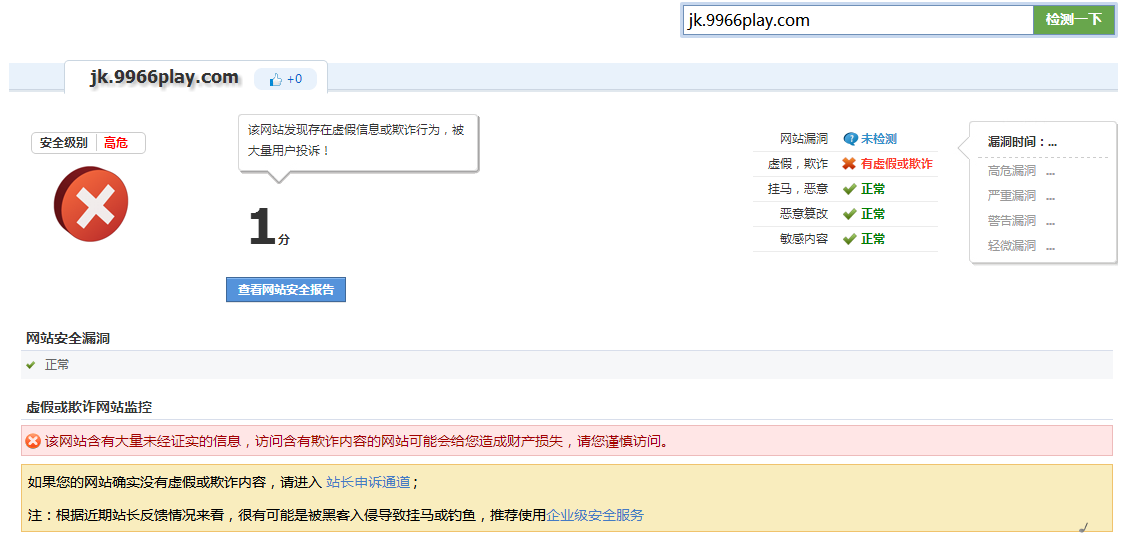
Task: Click the 虚假或欺诈网站监控 section heading
Action: click(x=89, y=408)
